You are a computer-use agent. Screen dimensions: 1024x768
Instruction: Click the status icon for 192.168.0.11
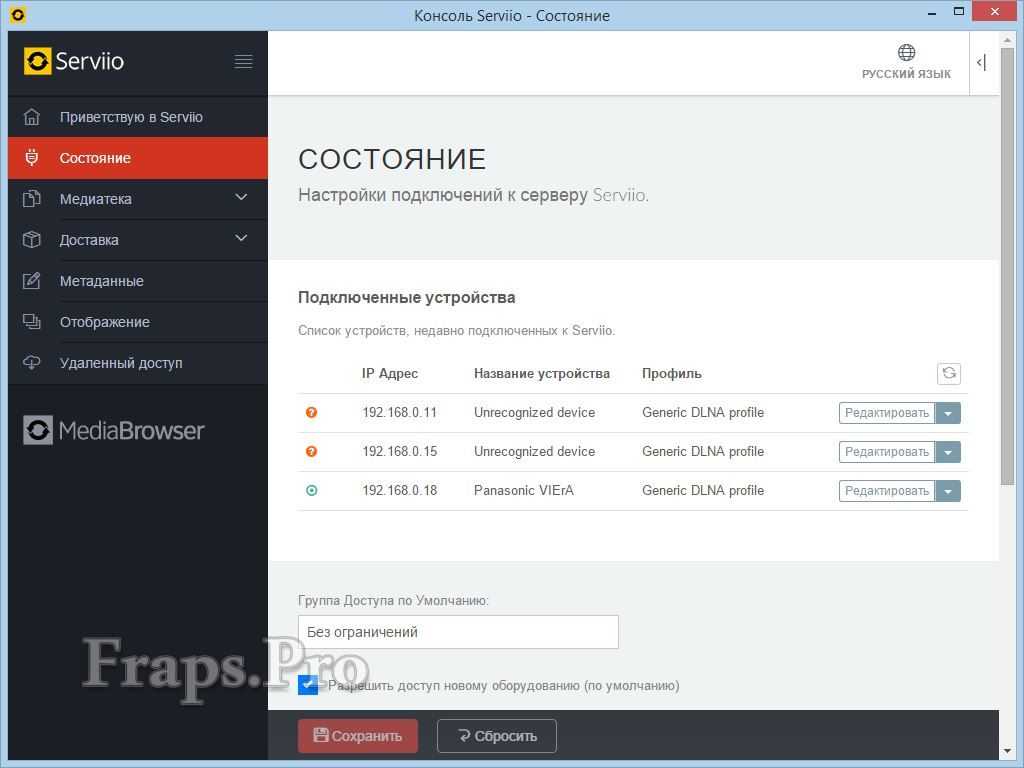pos(312,412)
